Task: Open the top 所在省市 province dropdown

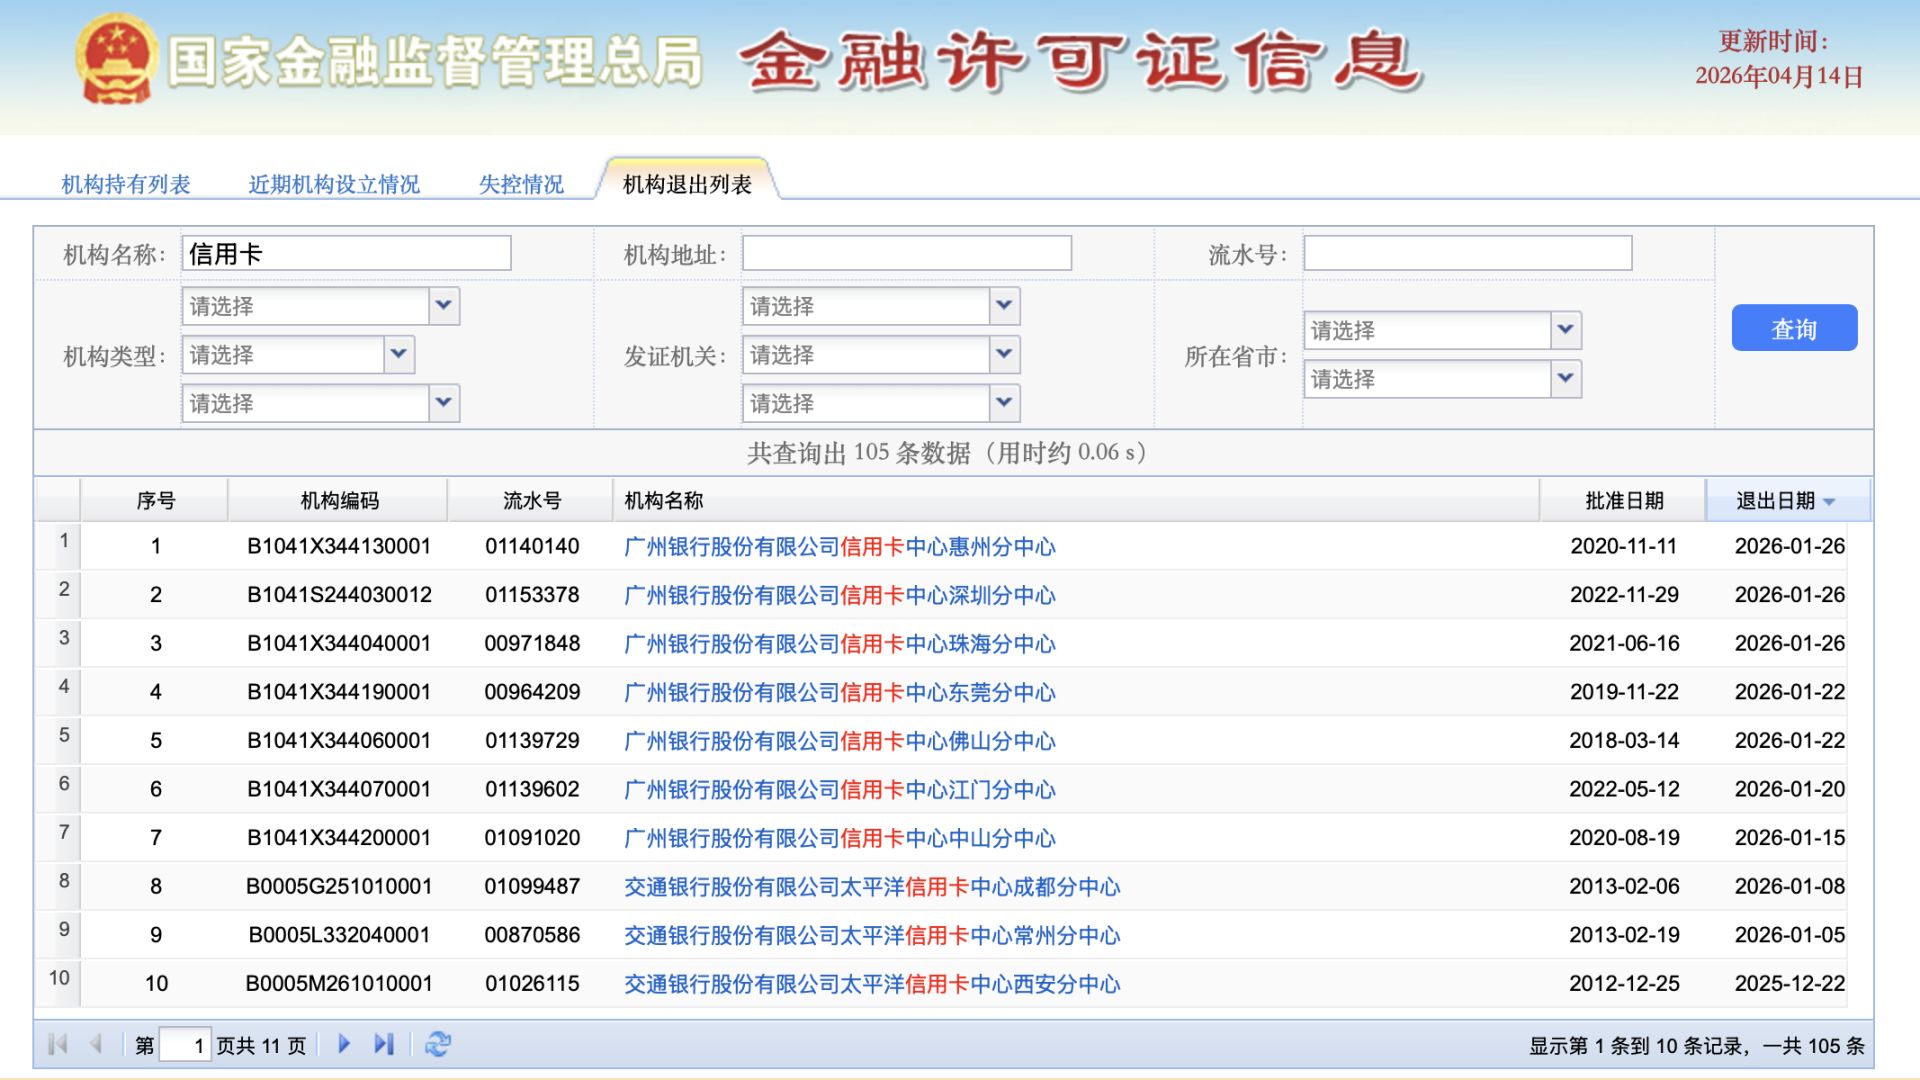Action: [1440, 330]
